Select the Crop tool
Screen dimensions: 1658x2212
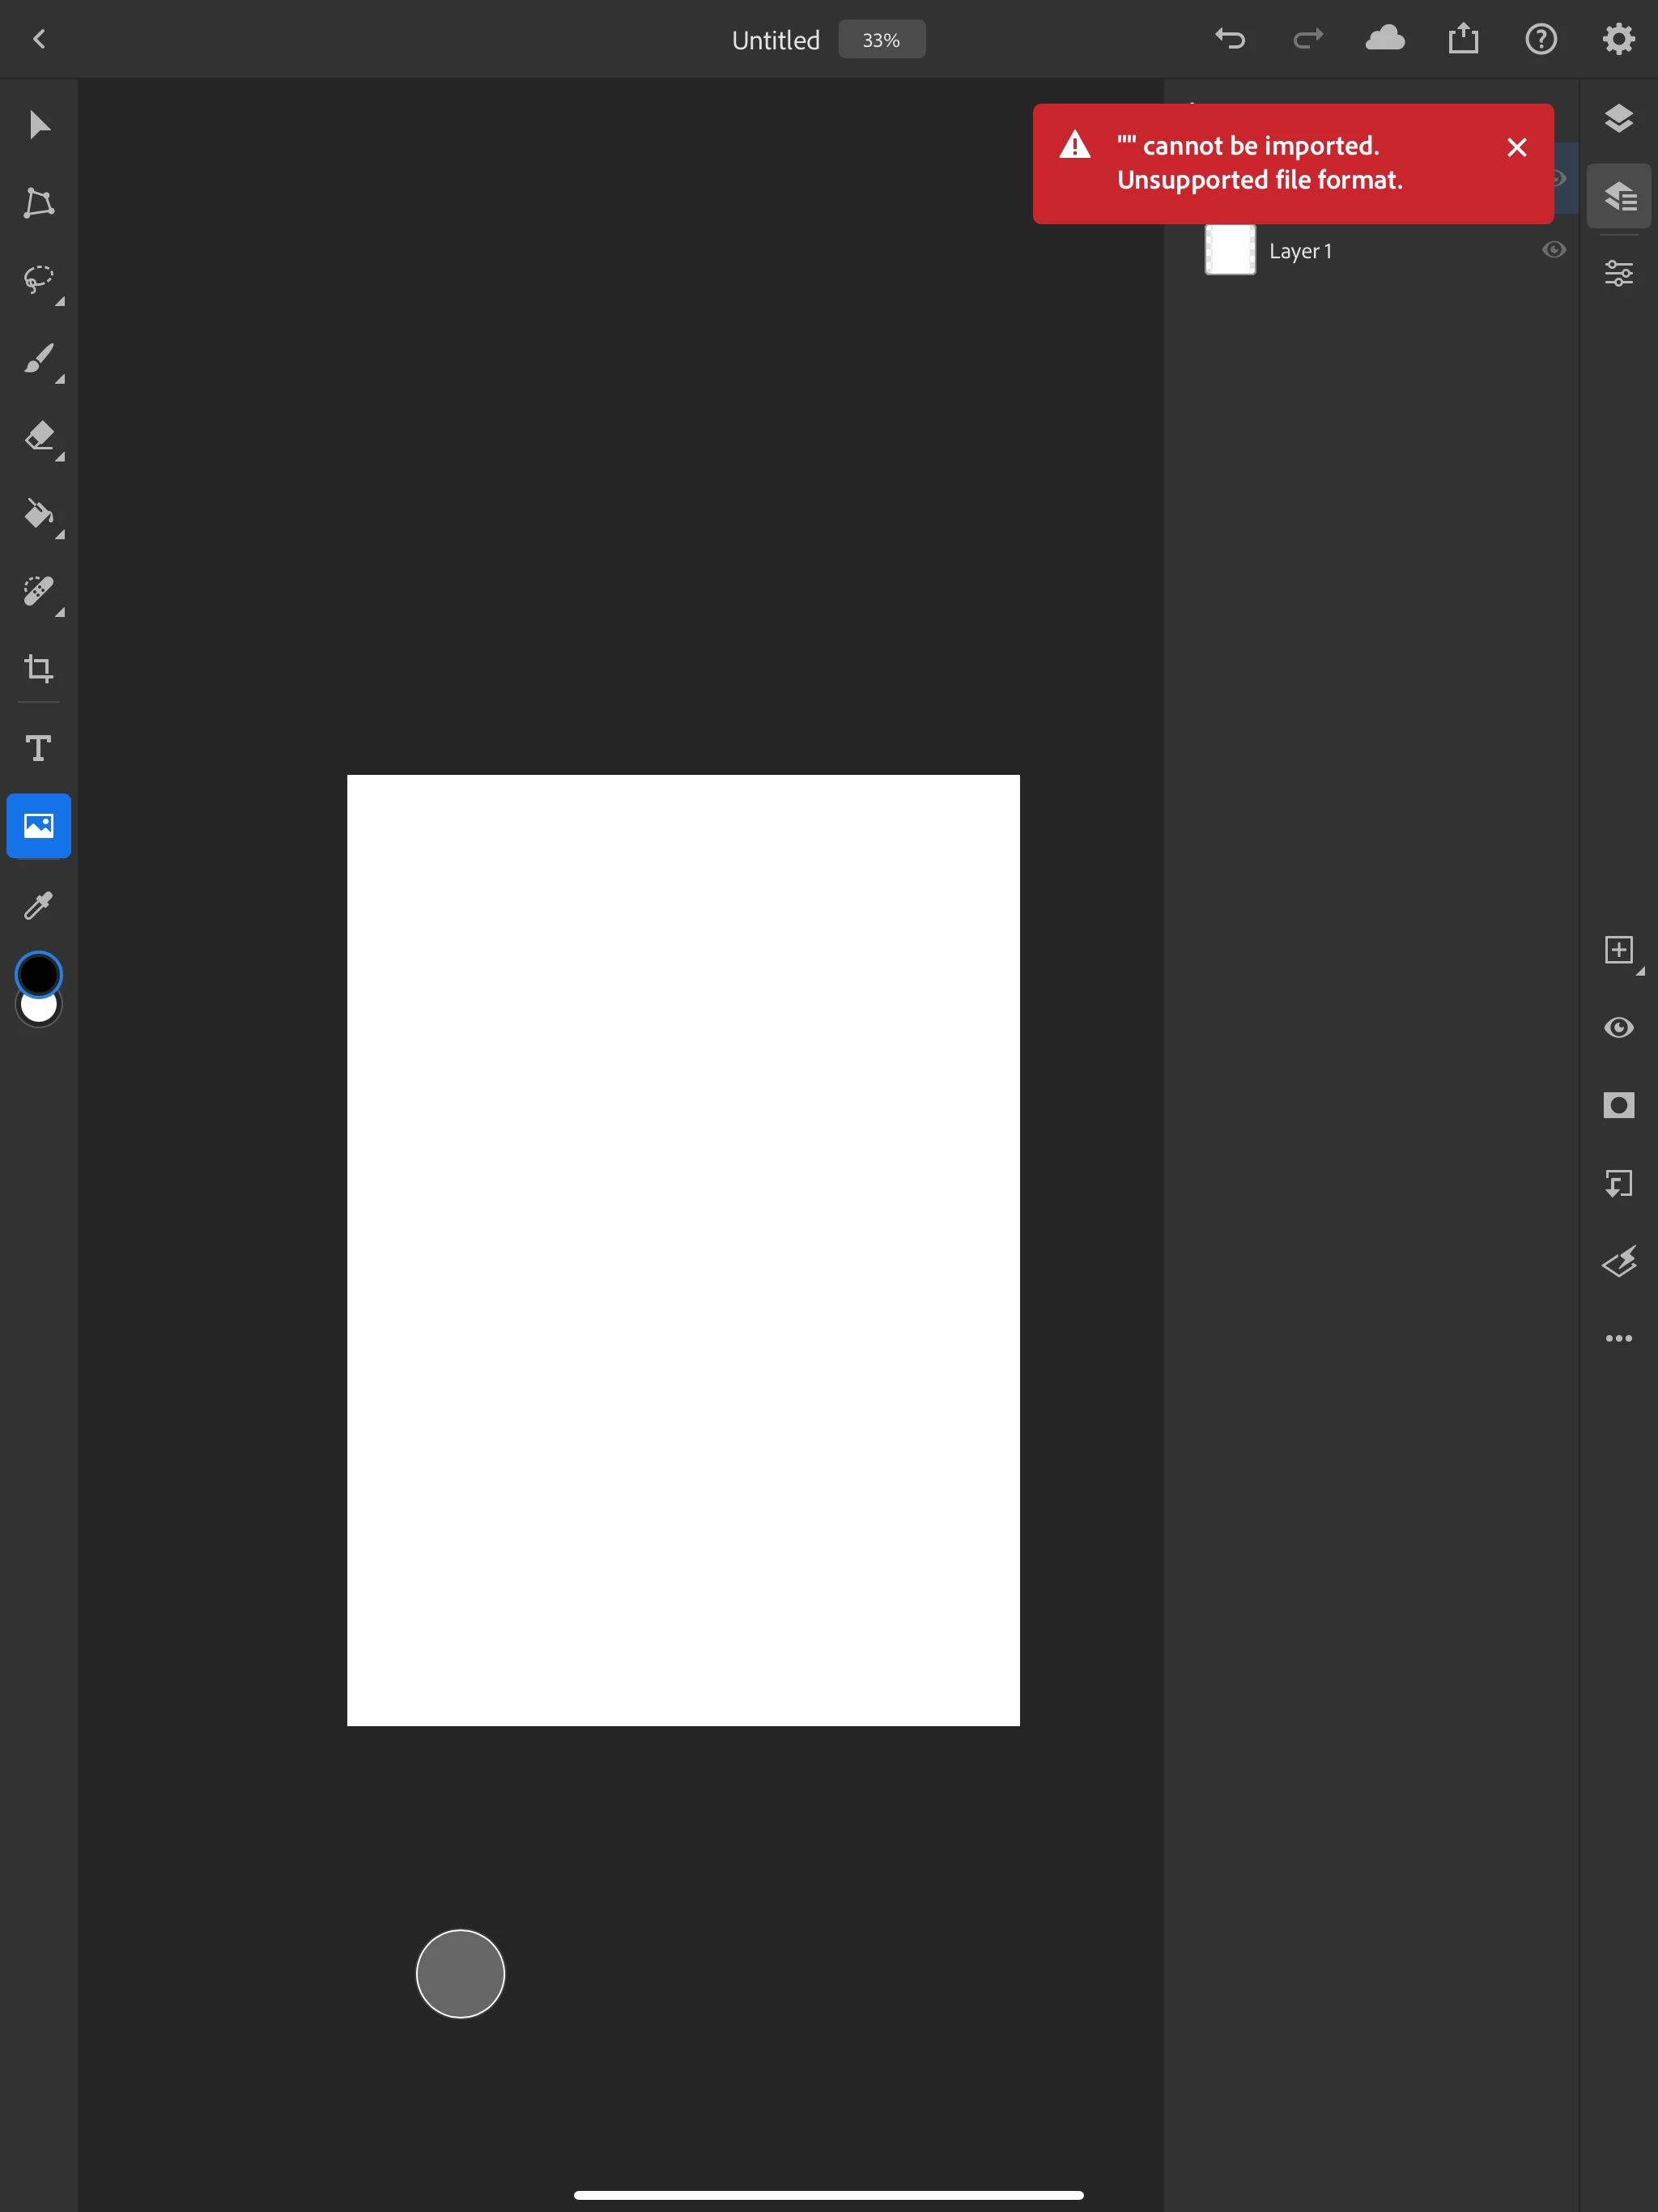(39, 668)
